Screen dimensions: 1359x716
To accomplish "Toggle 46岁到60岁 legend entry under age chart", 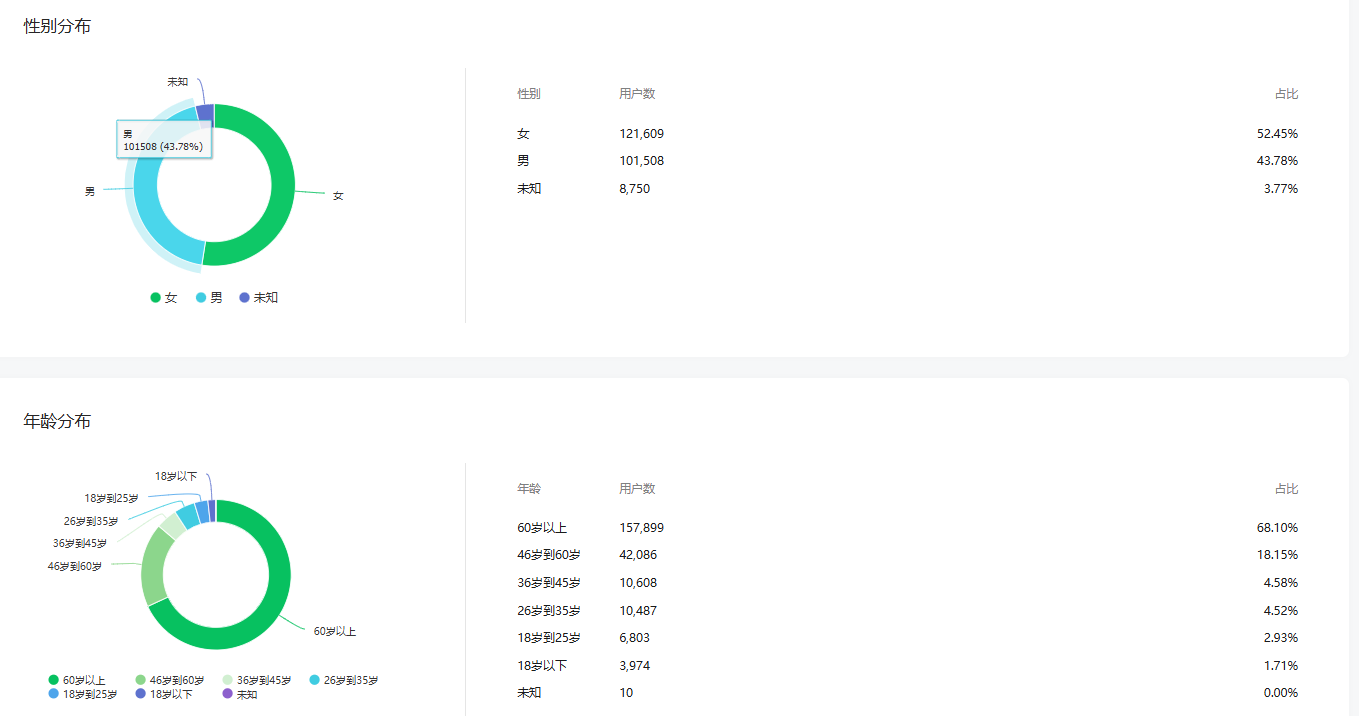I will pyautogui.click(x=168, y=680).
